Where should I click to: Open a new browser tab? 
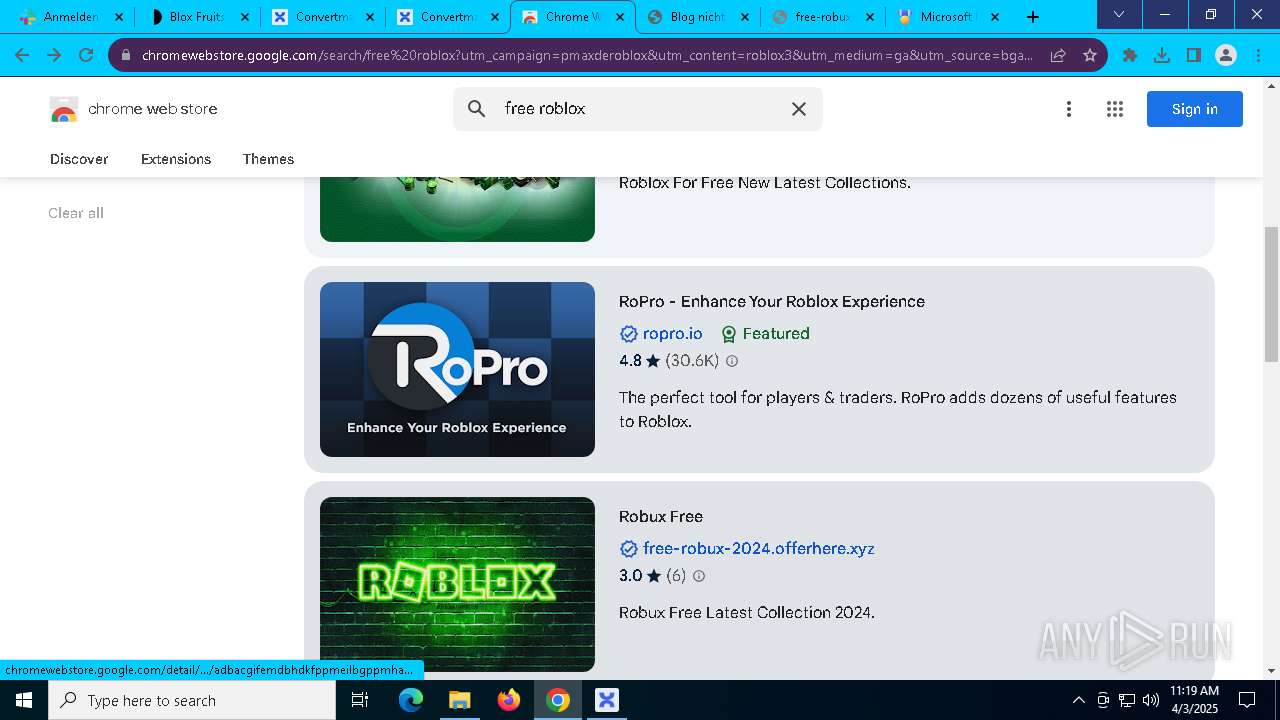pos(1033,17)
